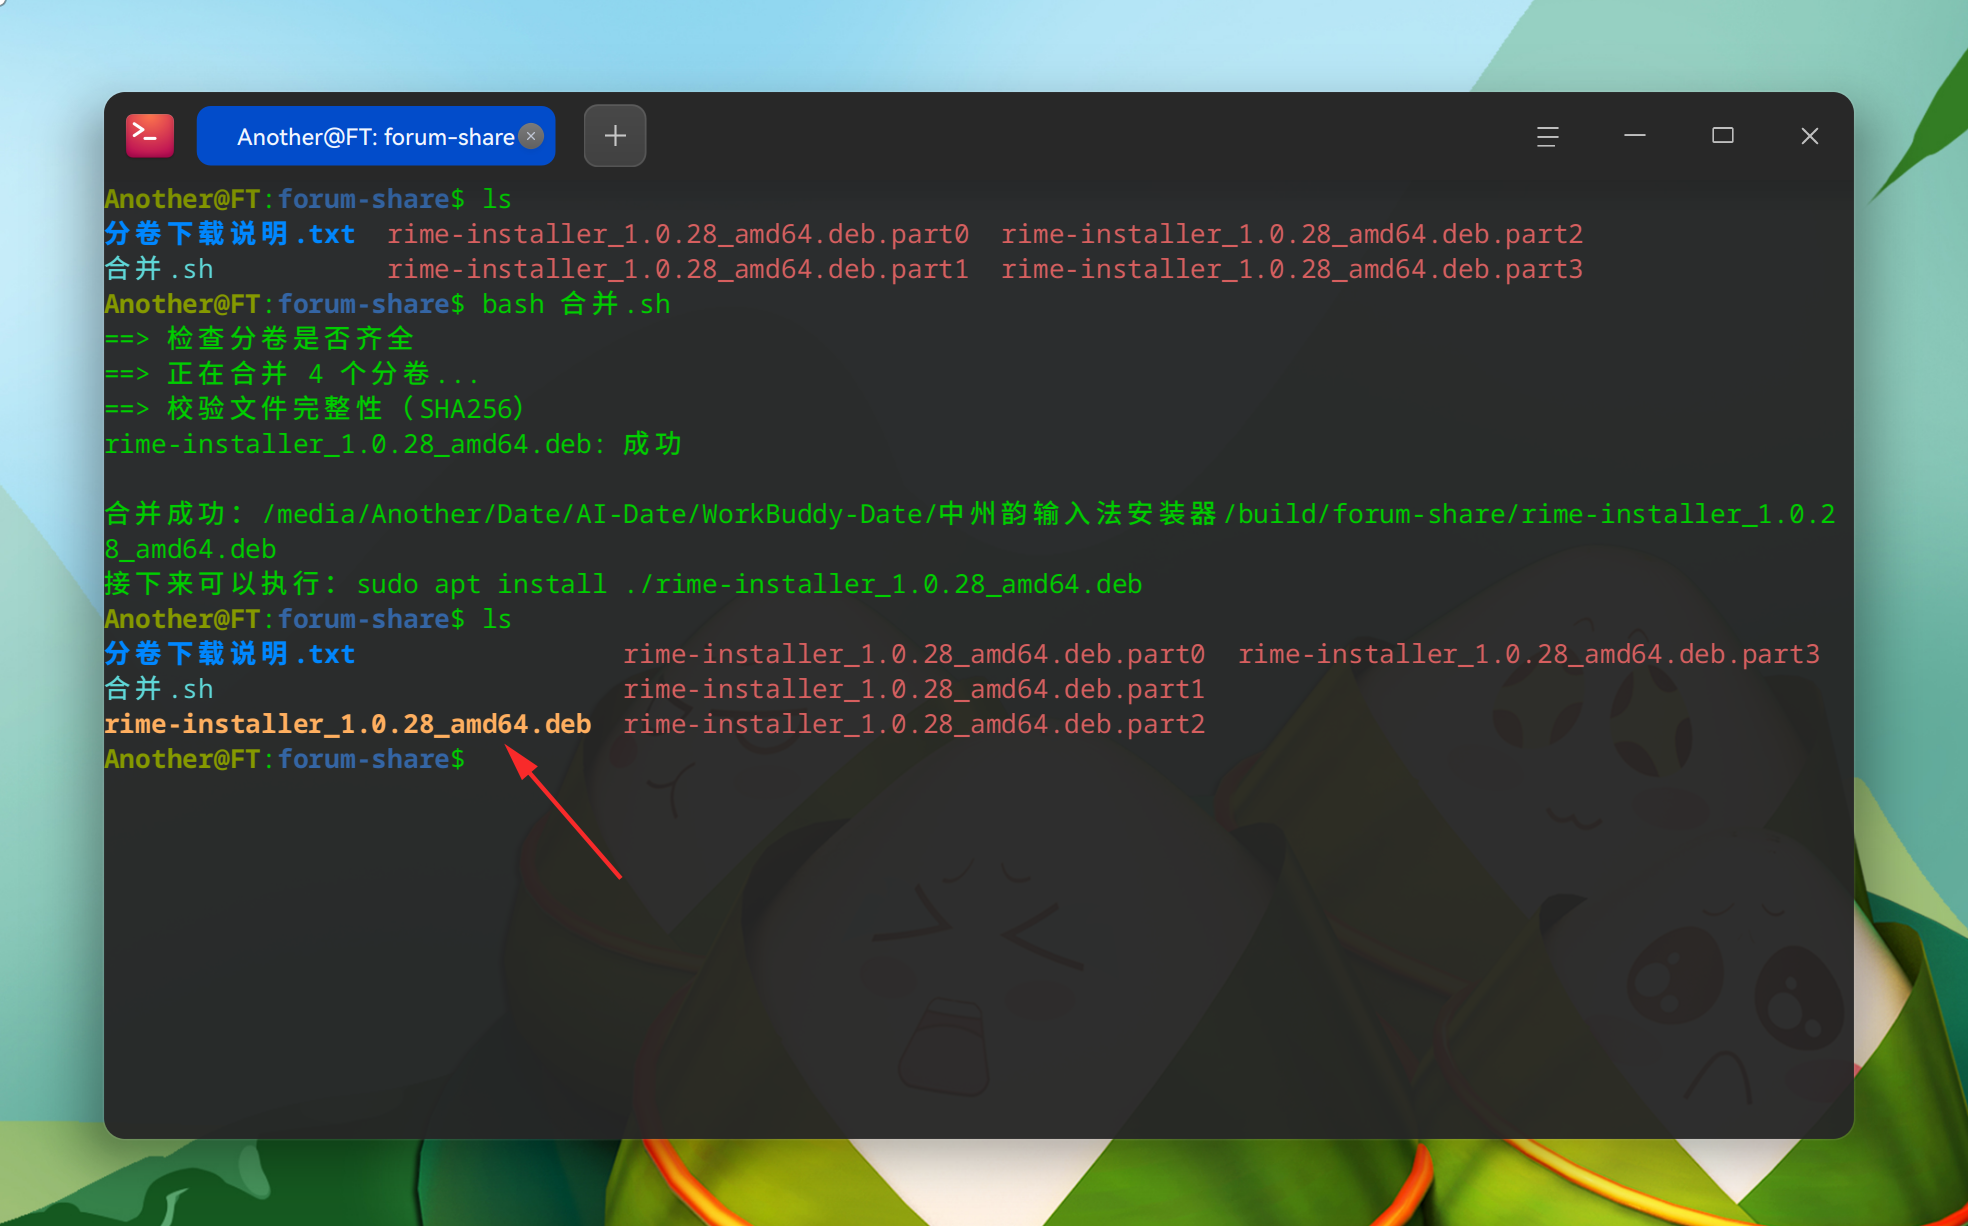
Task: Close the Another@FT: forum-share tab
Action: click(x=532, y=136)
